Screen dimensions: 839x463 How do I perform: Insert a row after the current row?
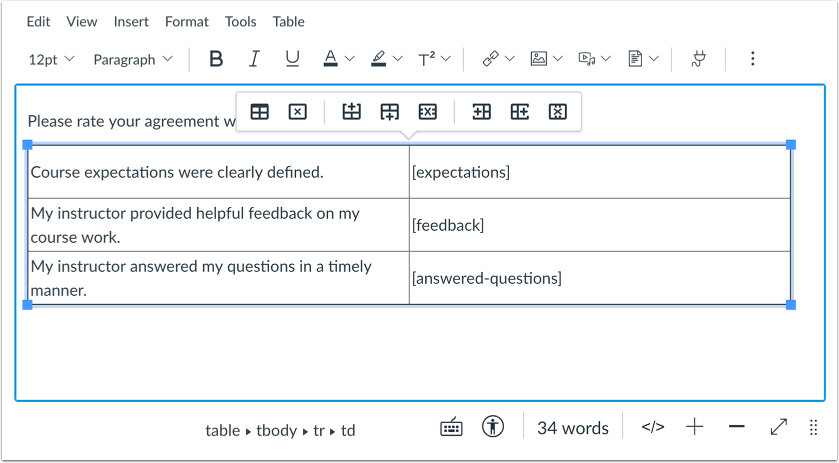[390, 112]
